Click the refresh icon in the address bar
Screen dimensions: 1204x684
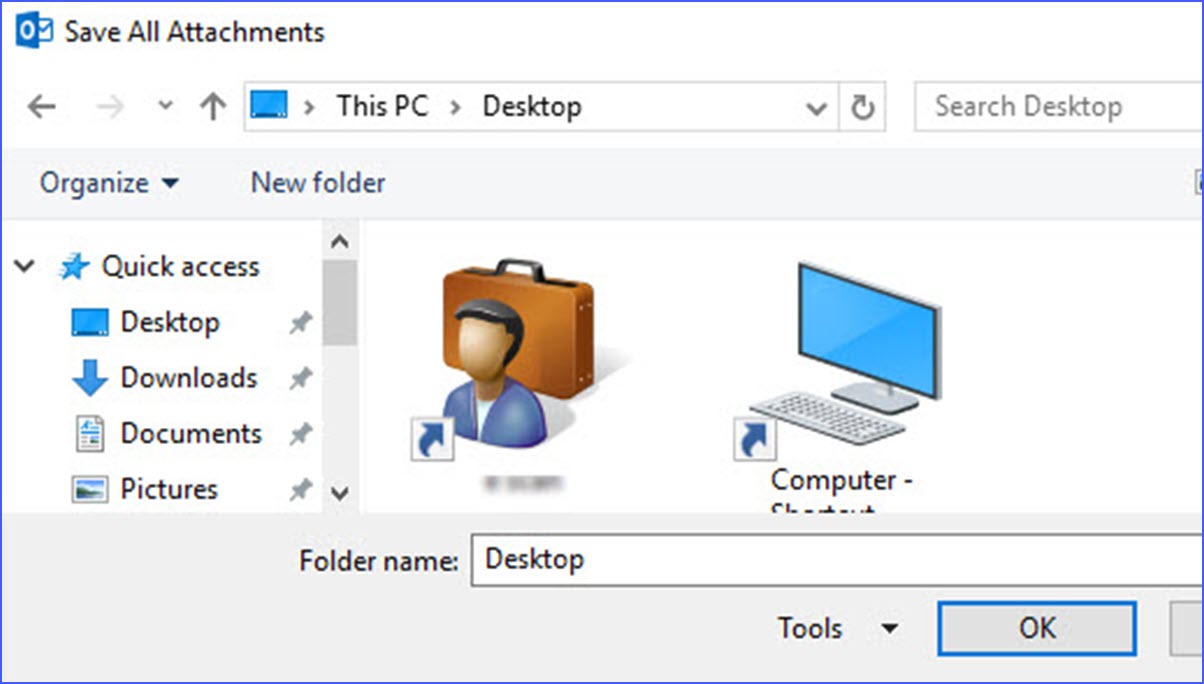(863, 105)
